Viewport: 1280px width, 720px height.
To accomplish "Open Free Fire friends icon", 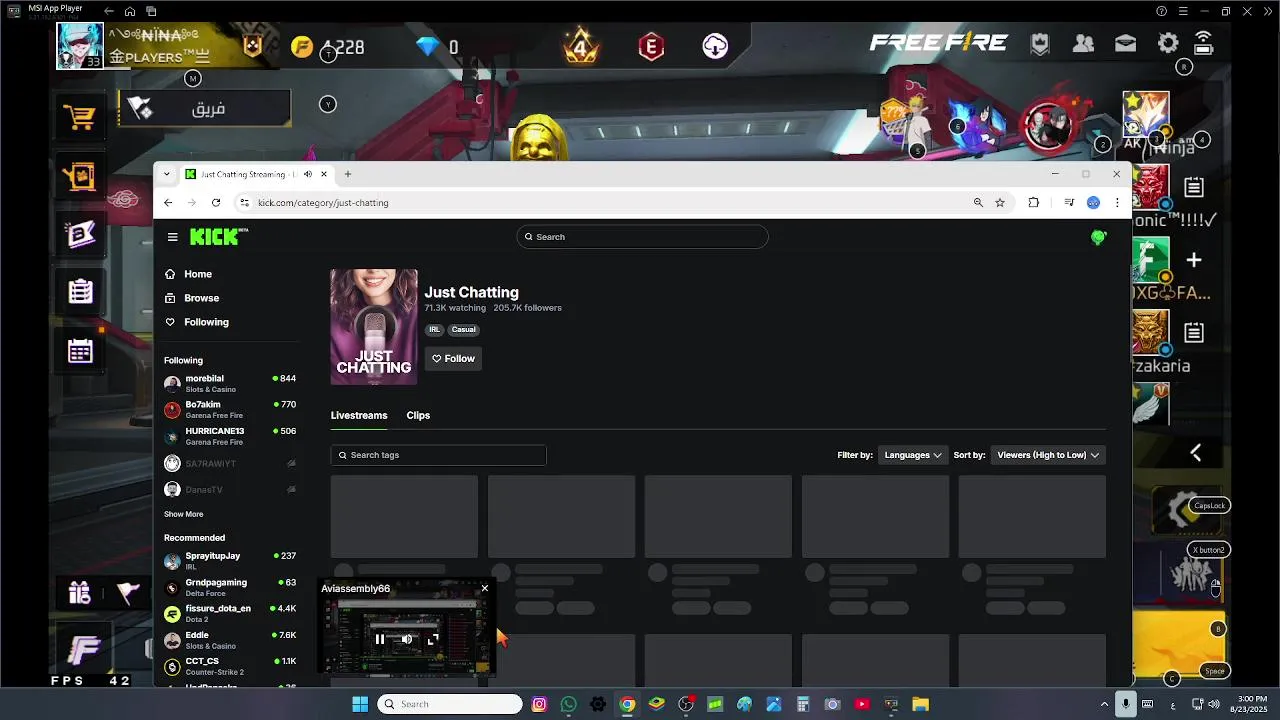I will pyautogui.click(x=1083, y=43).
